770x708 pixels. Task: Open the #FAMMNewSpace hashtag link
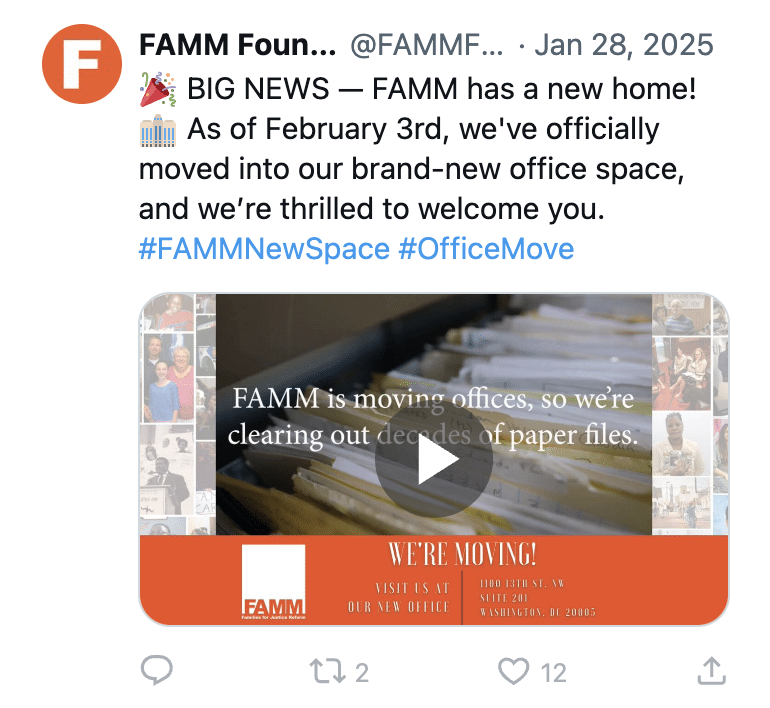[264, 248]
